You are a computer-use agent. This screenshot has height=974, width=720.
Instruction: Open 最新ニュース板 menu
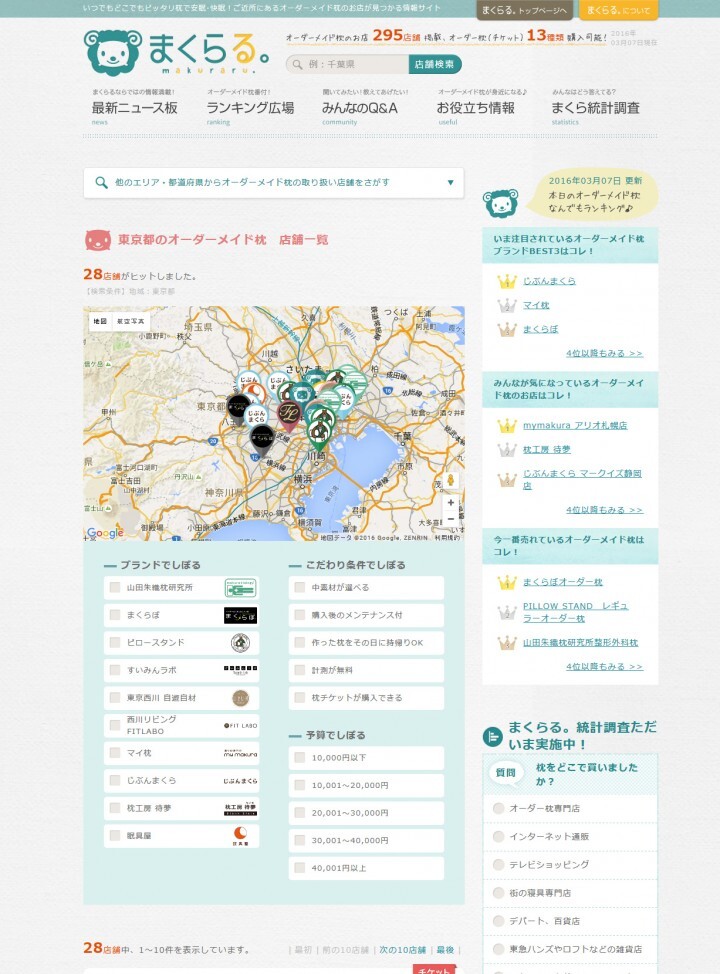(x=135, y=107)
